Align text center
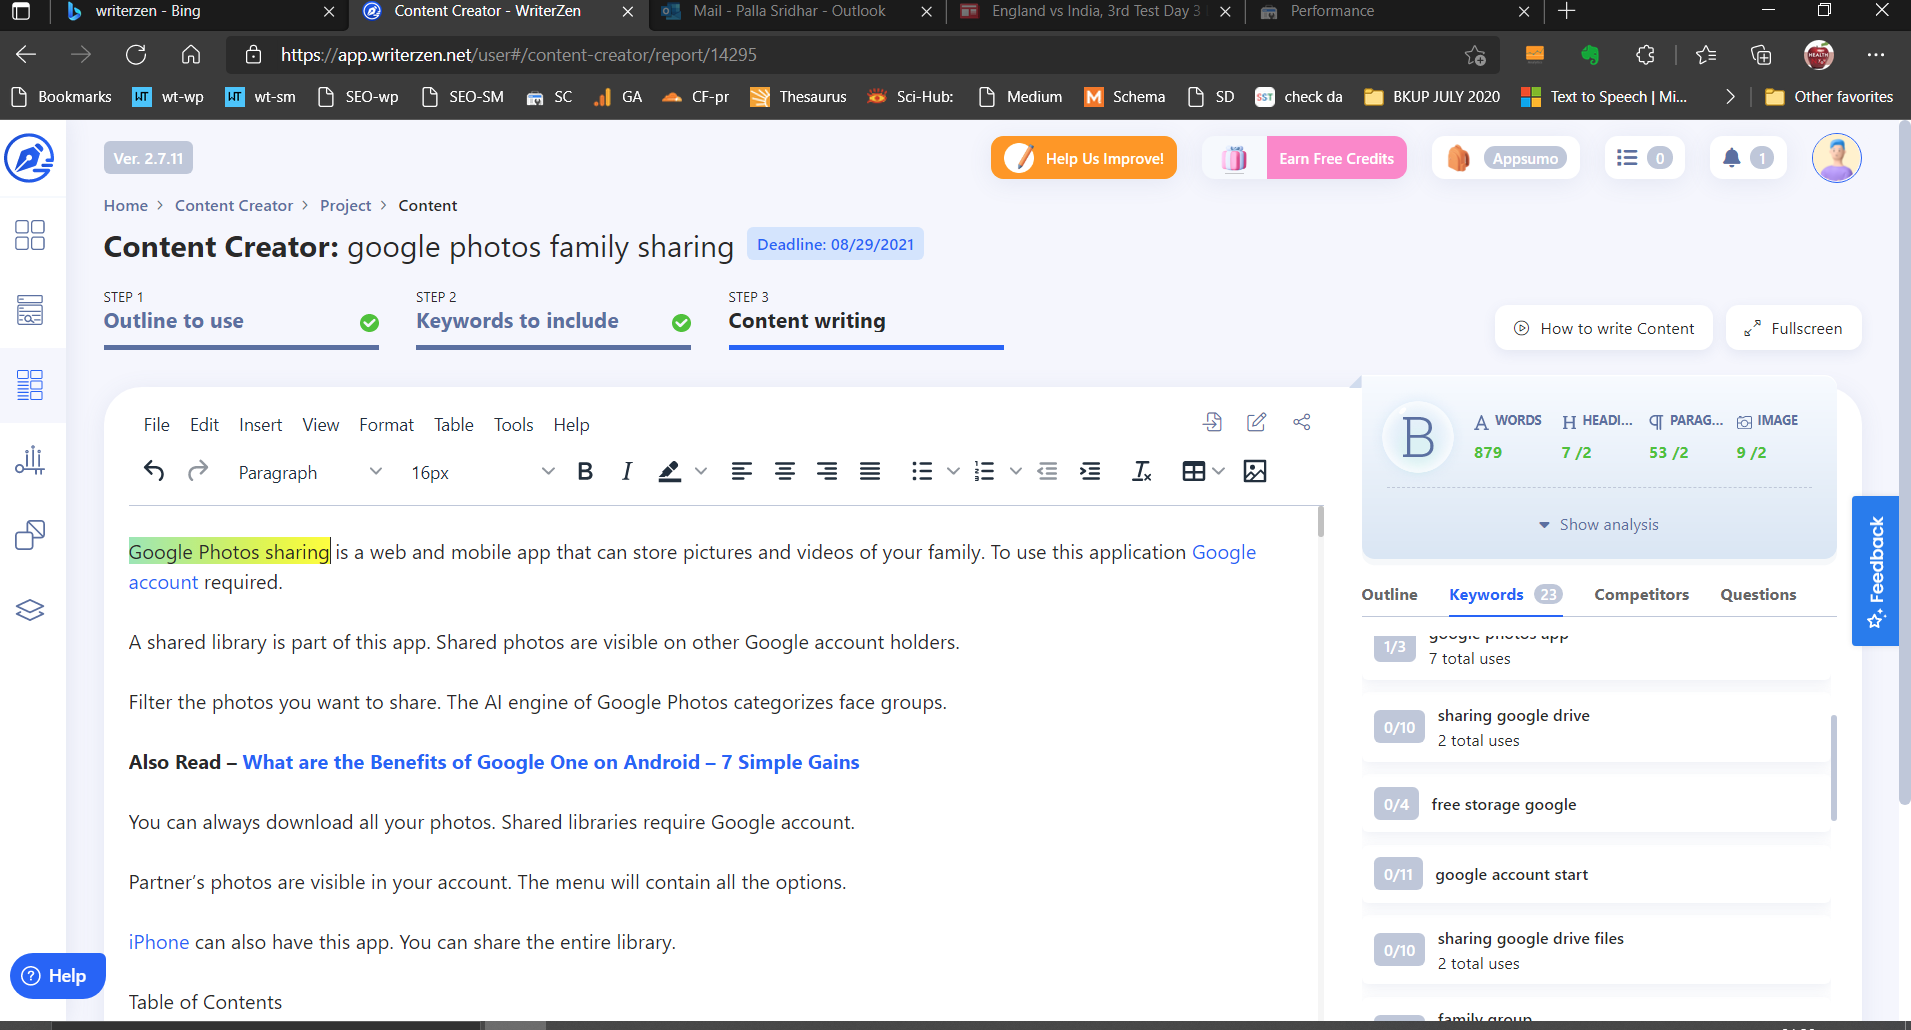Viewport: 1911px width, 1030px height. (x=785, y=471)
